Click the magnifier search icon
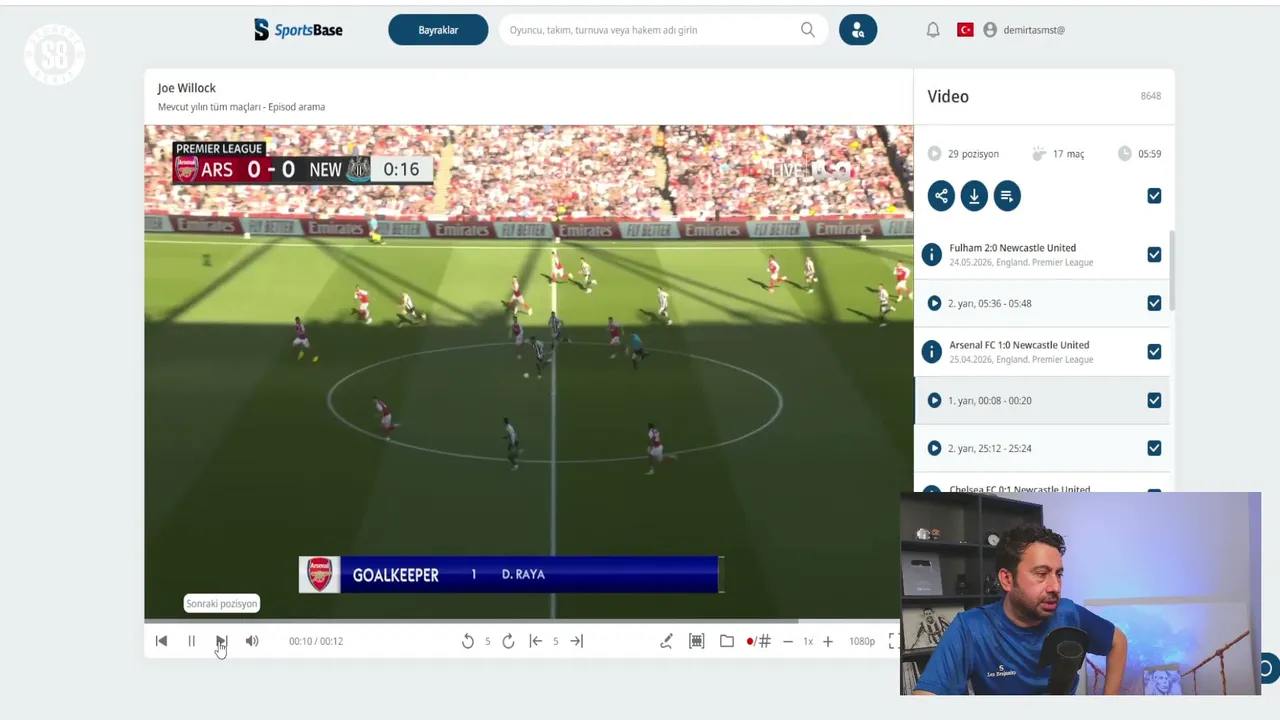 [x=808, y=30]
